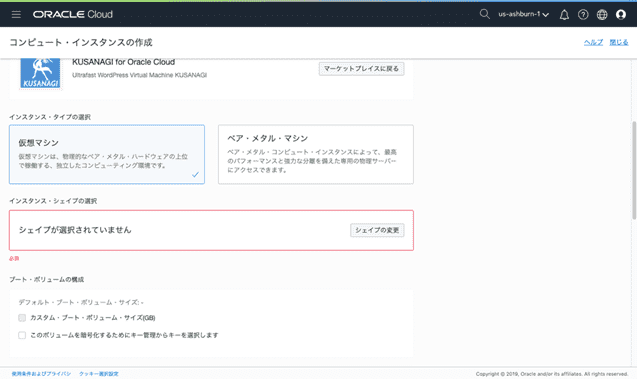Open the notifications bell

[x=564, y=15]
